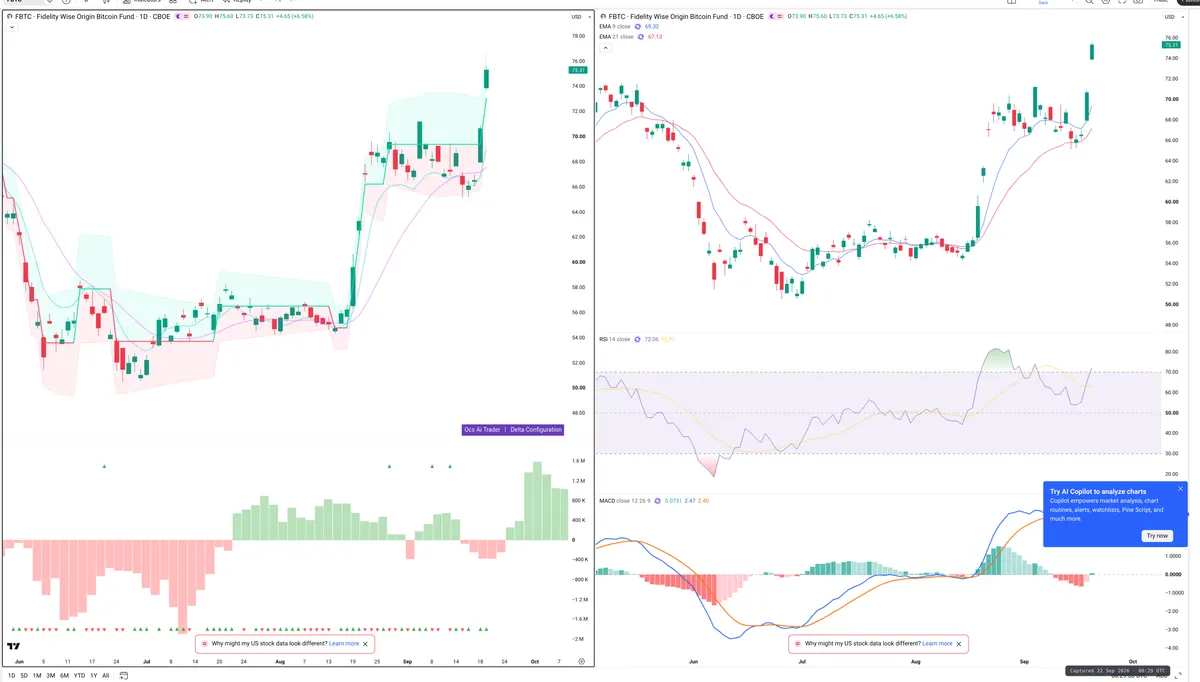Select the YTD time range

click(79, 676)
